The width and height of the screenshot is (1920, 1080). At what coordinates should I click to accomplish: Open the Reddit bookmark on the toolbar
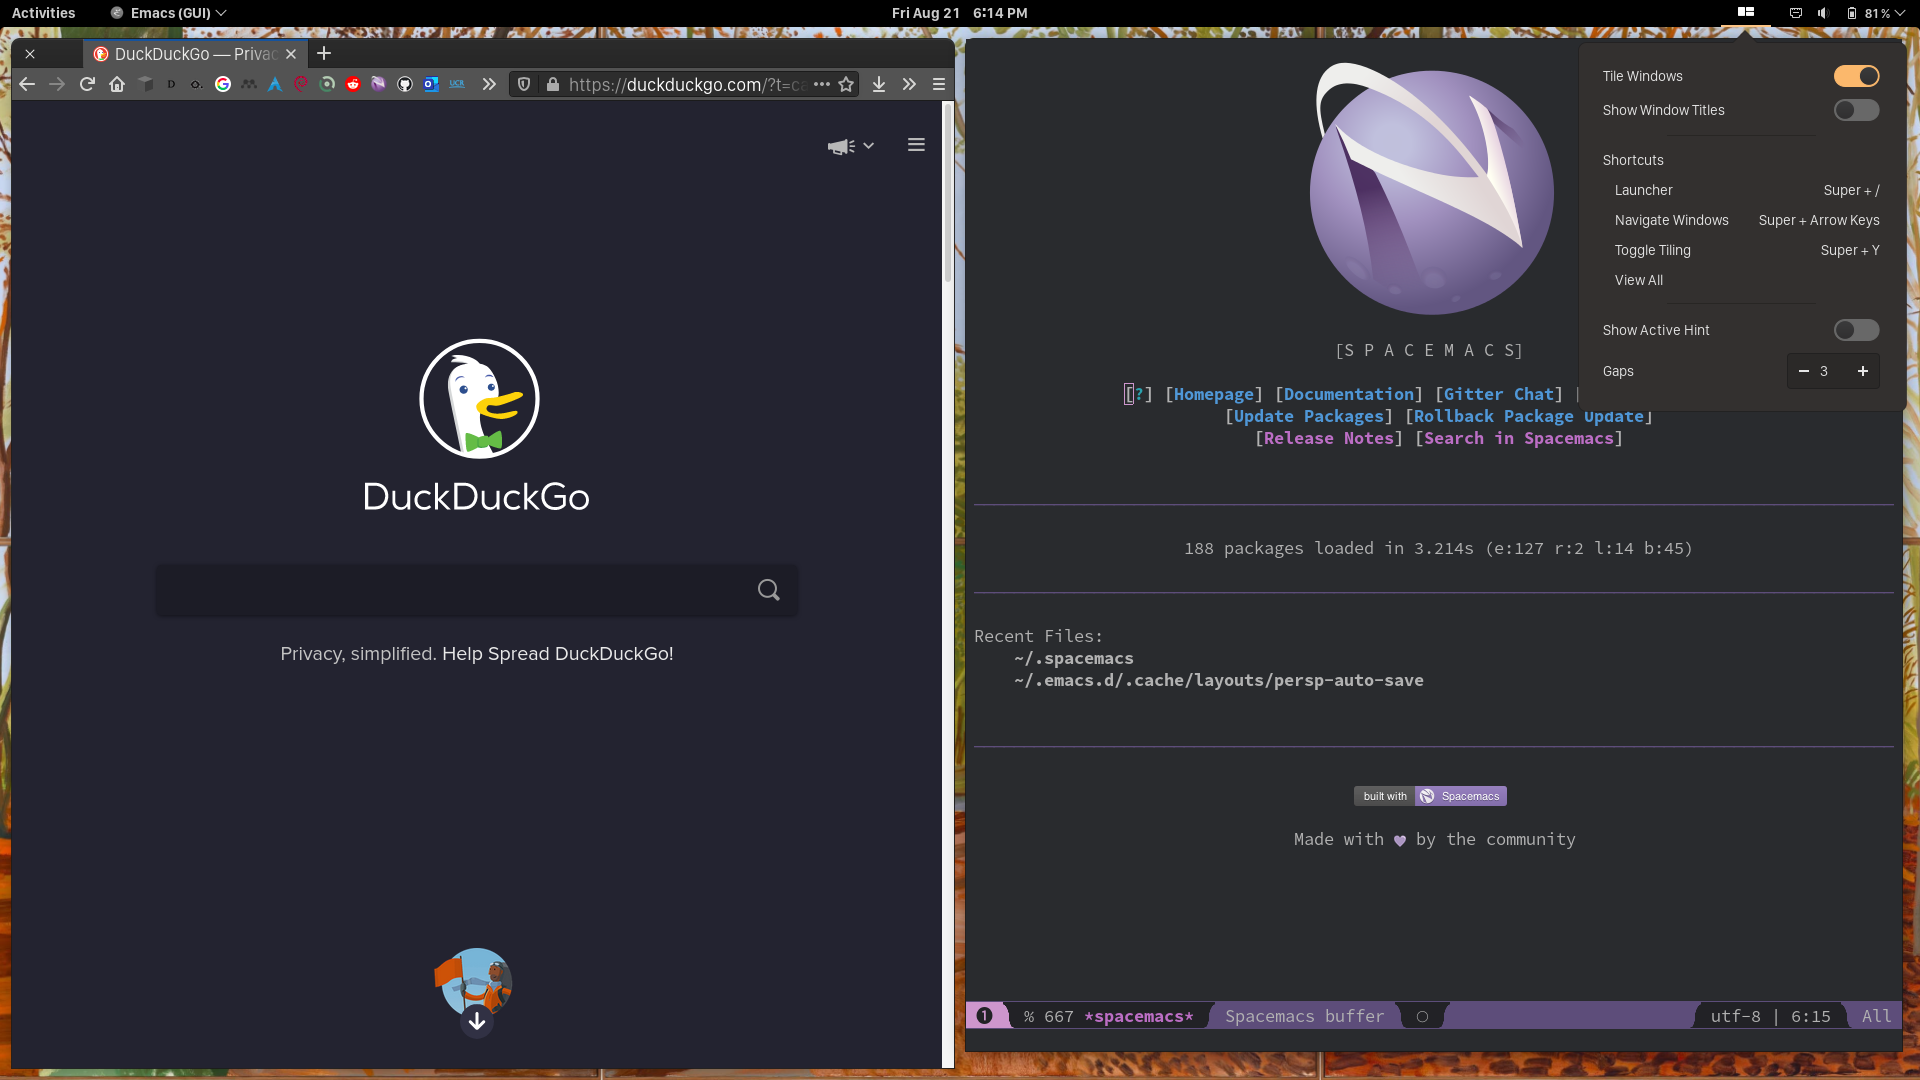(x=353, y=84)
